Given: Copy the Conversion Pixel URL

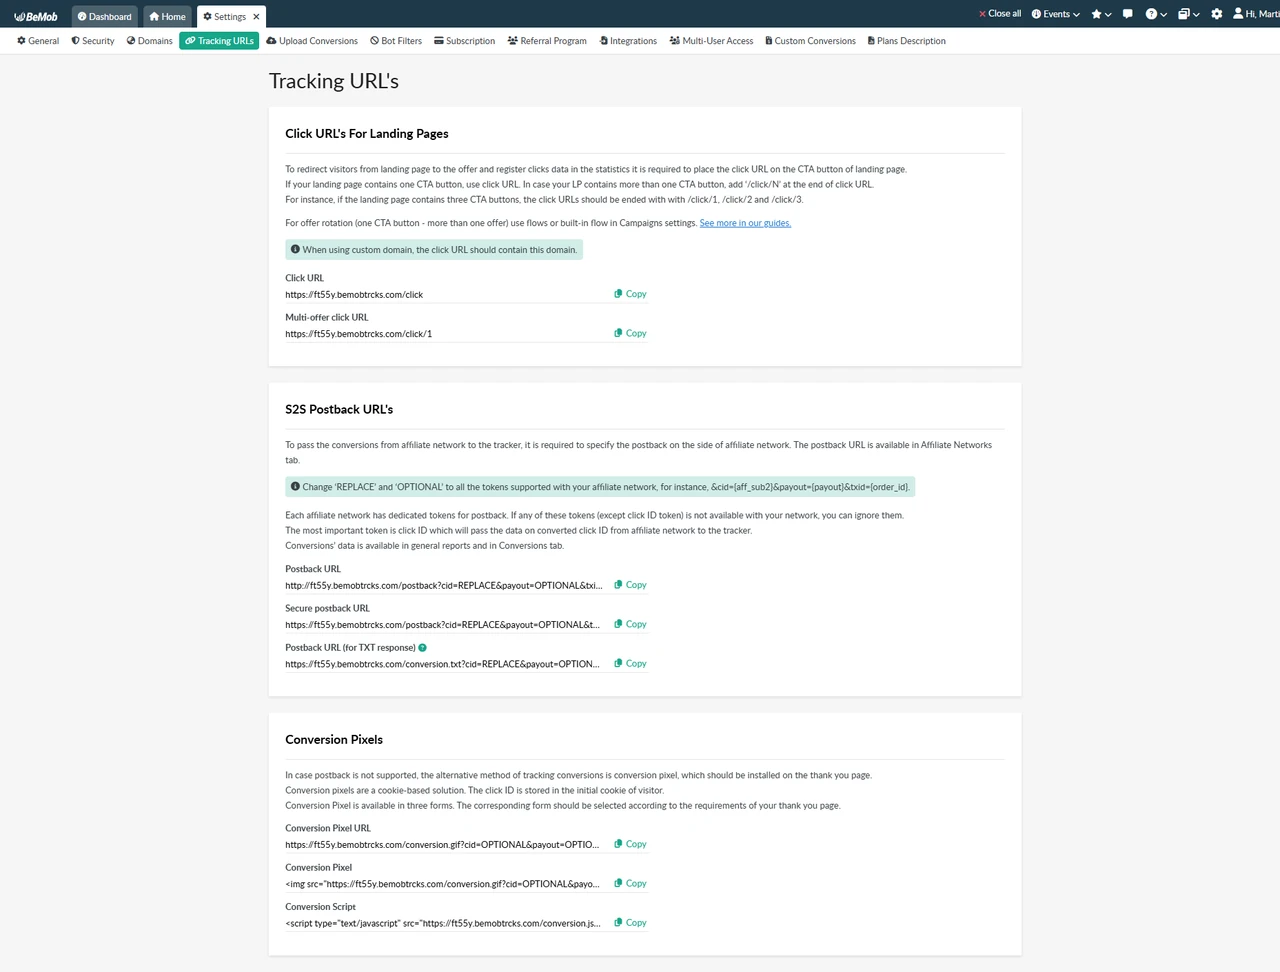Looking at the screenshot, I should [631, 844].
